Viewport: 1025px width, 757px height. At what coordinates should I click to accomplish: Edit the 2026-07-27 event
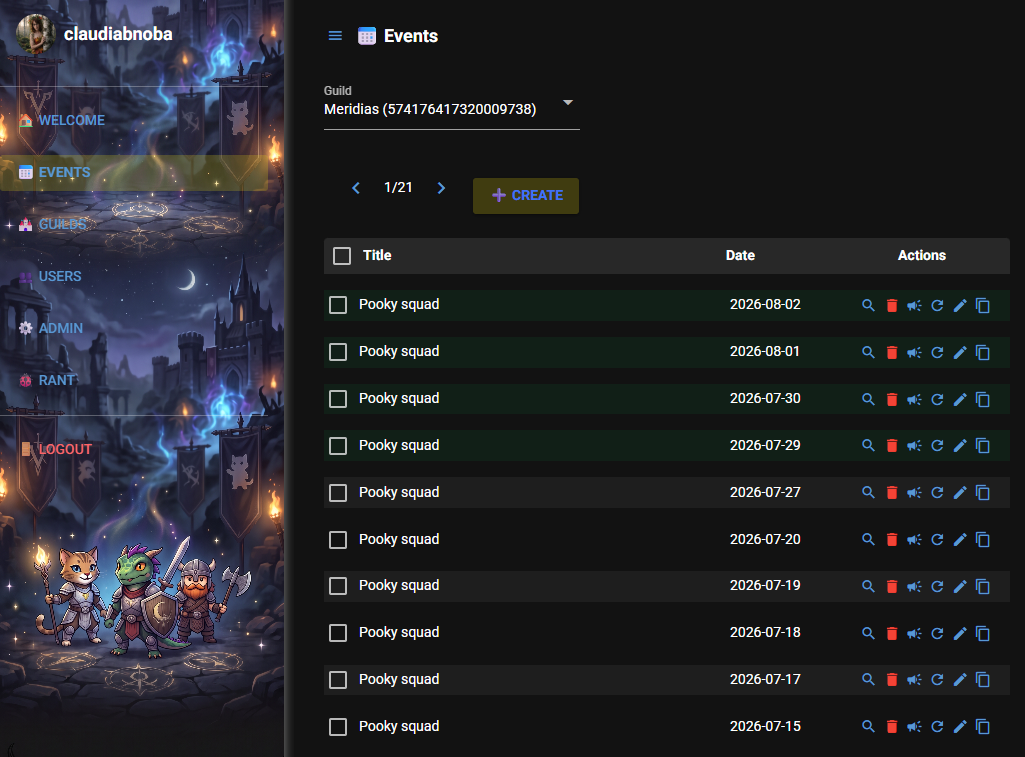tap(960, 493)
